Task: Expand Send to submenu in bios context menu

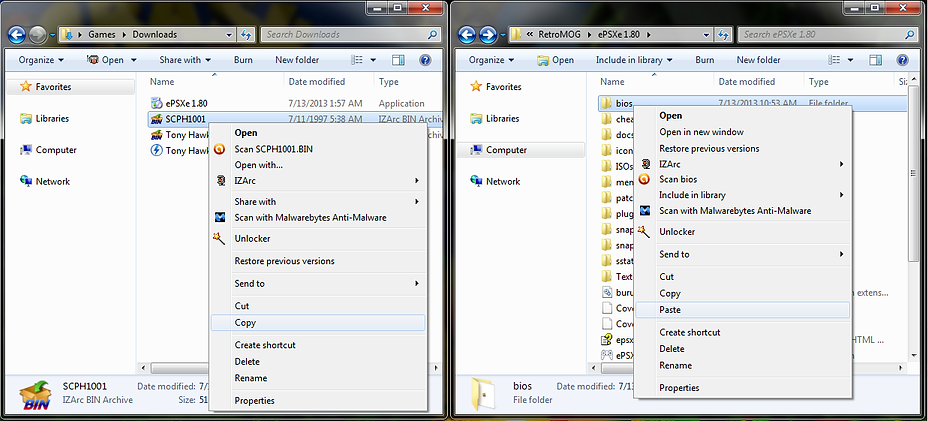Action: pos(742,254)
